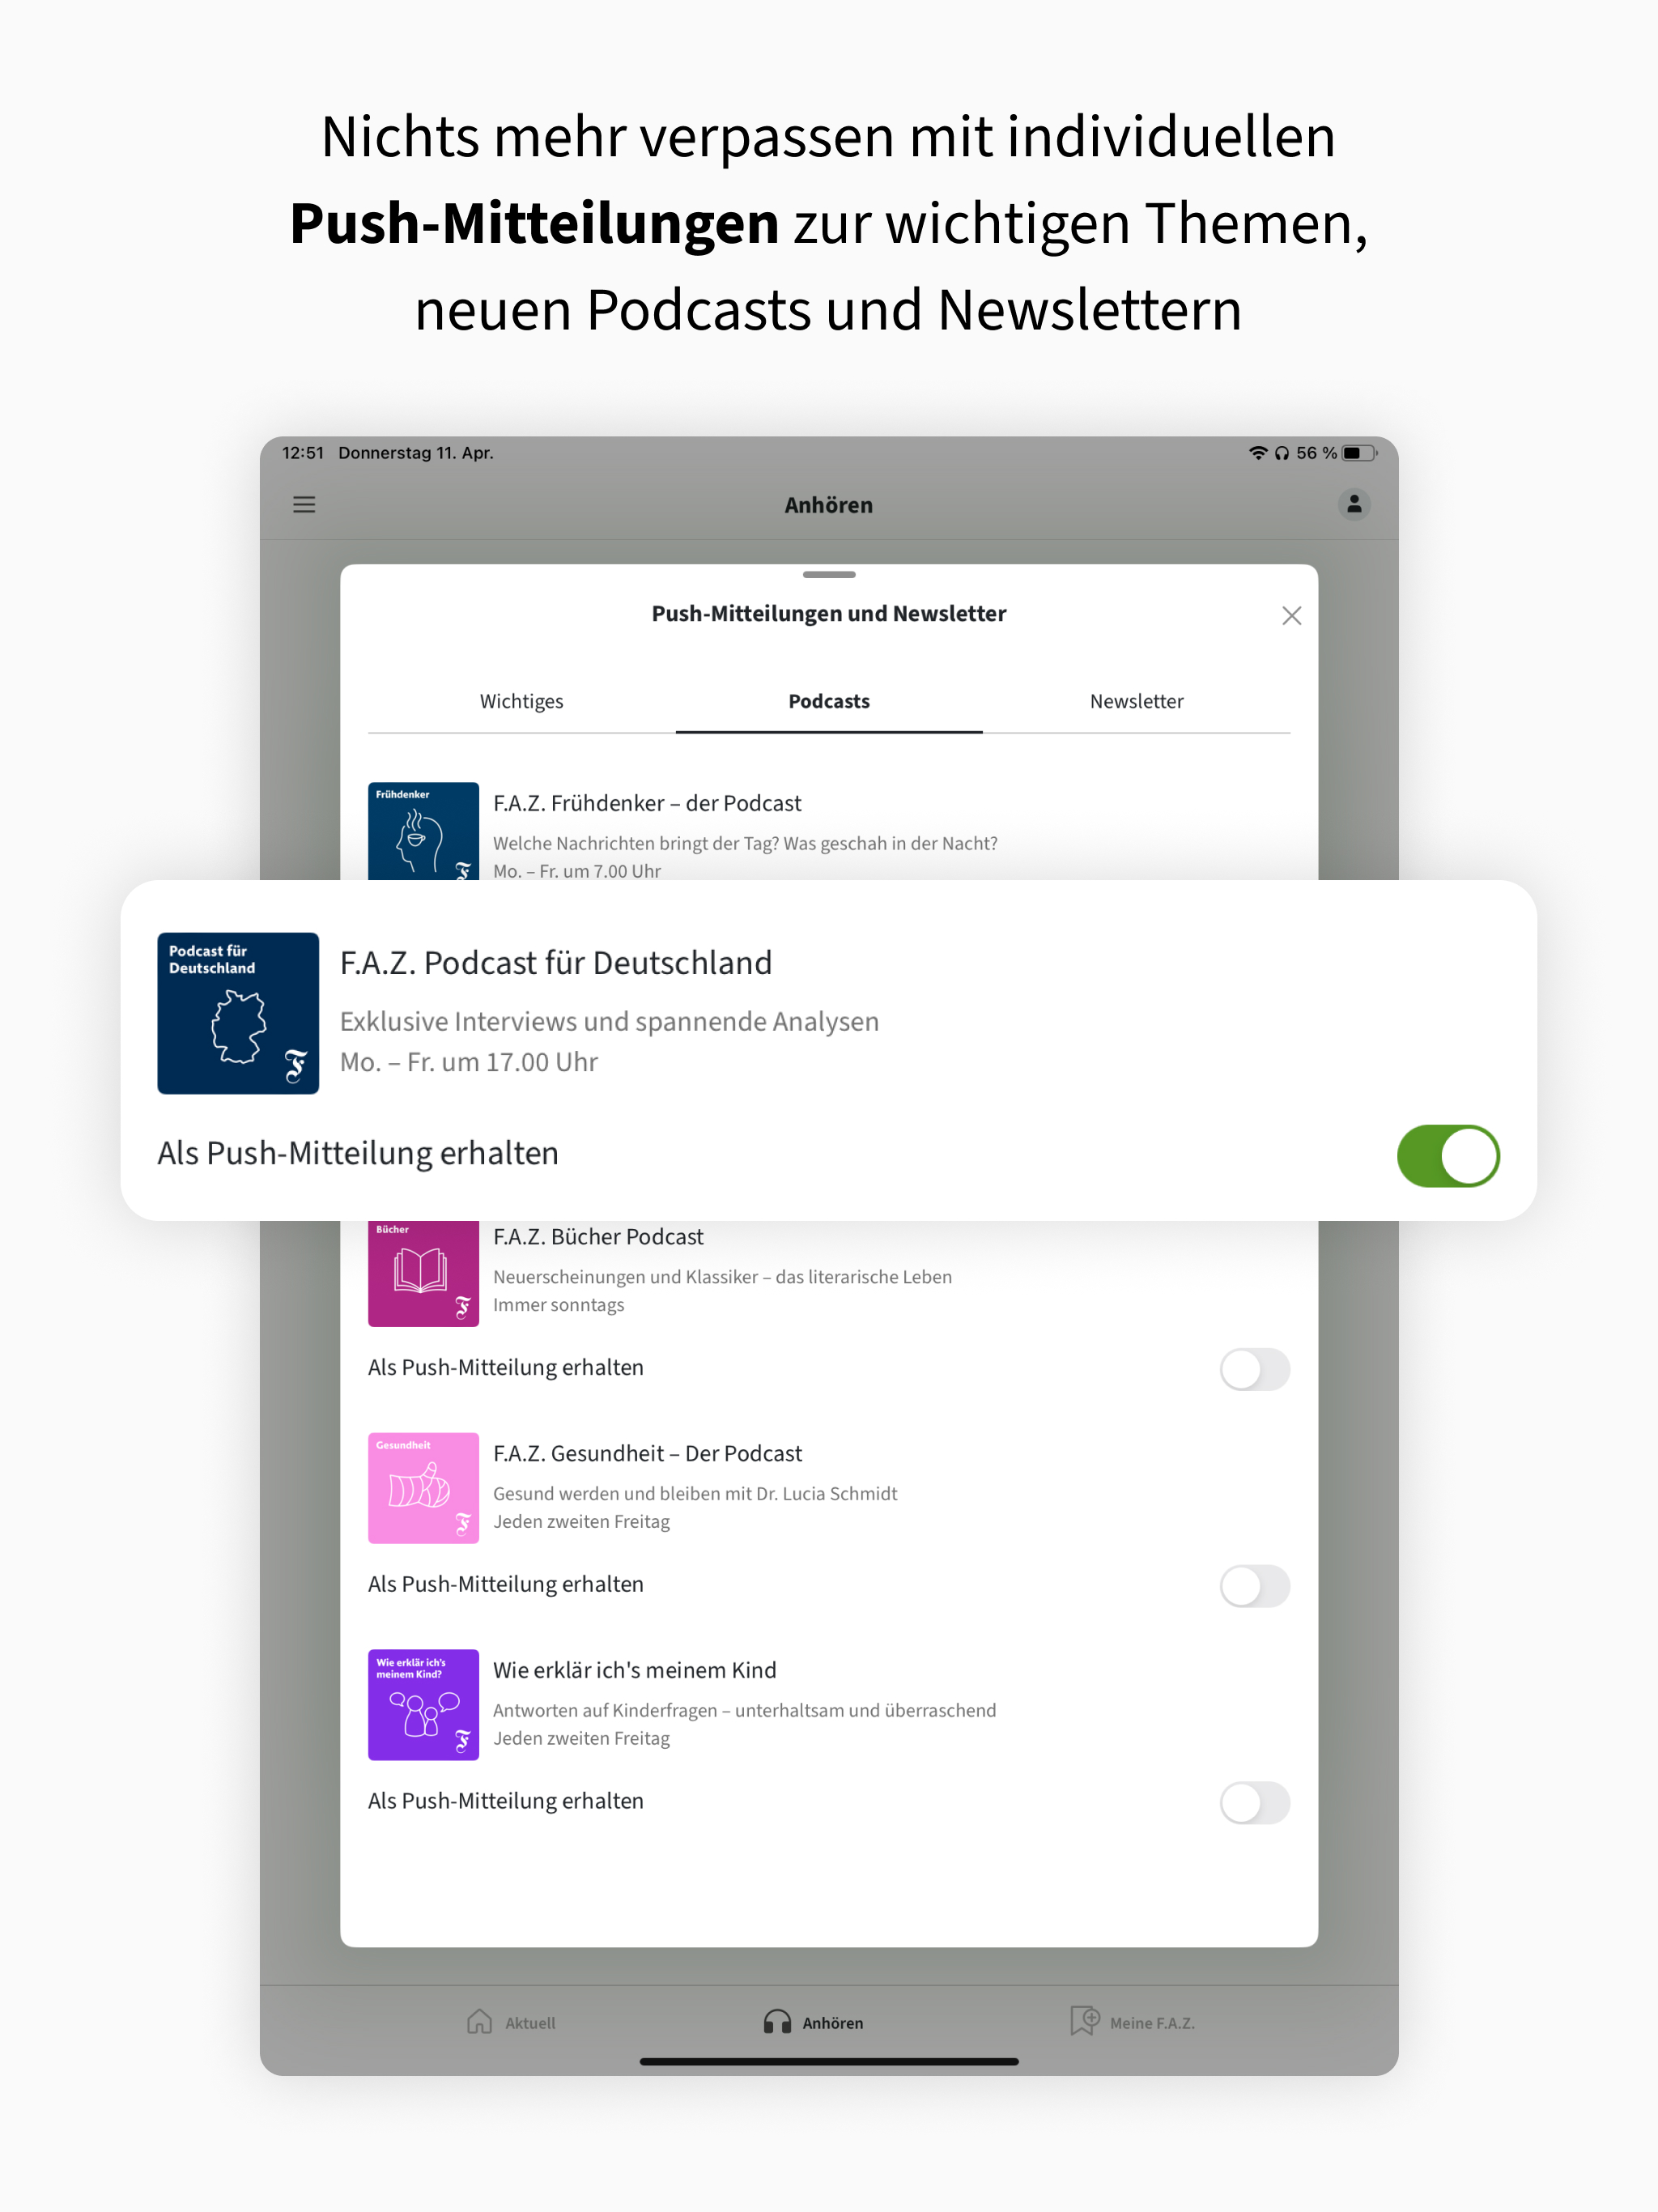Viewport: 1658px width, 2212px height.
Task: Tap the sheet drag handle bar
Action: tap(829, 575)
